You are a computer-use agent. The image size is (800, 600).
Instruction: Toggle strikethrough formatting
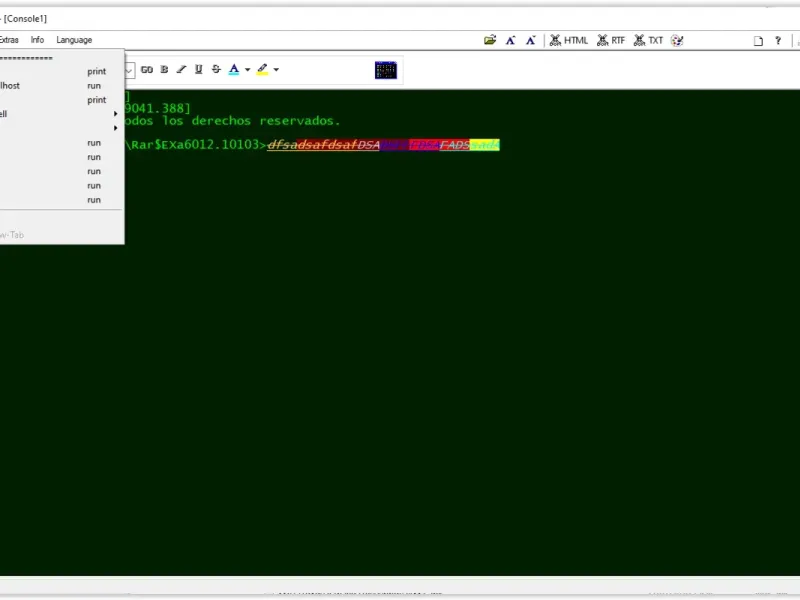pos(216,69)
